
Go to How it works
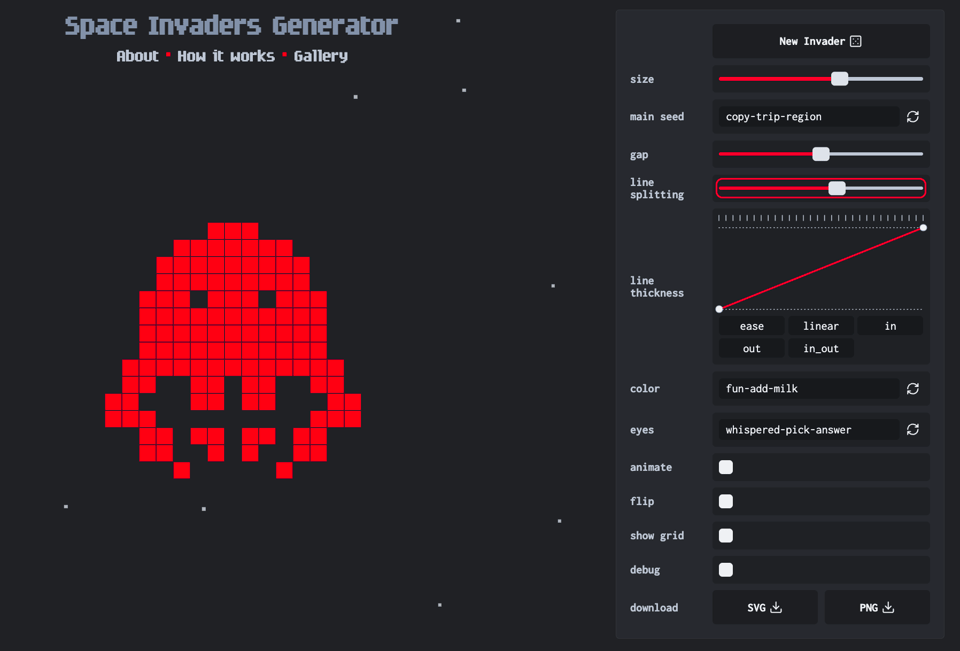click(x=226, y=56)
